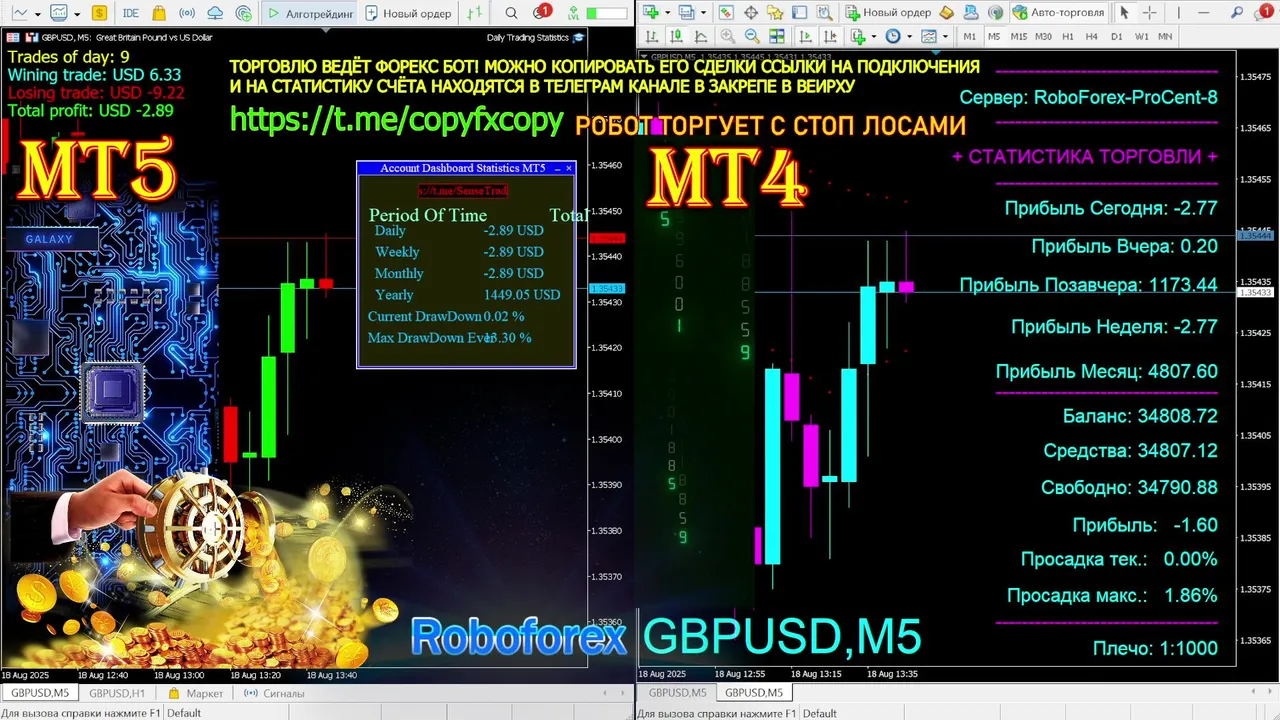This screenshot has height=720, width=1280.
Task: Click Daily Trading Statistics label on MT5 chart
Action: (x=527, y=37)
